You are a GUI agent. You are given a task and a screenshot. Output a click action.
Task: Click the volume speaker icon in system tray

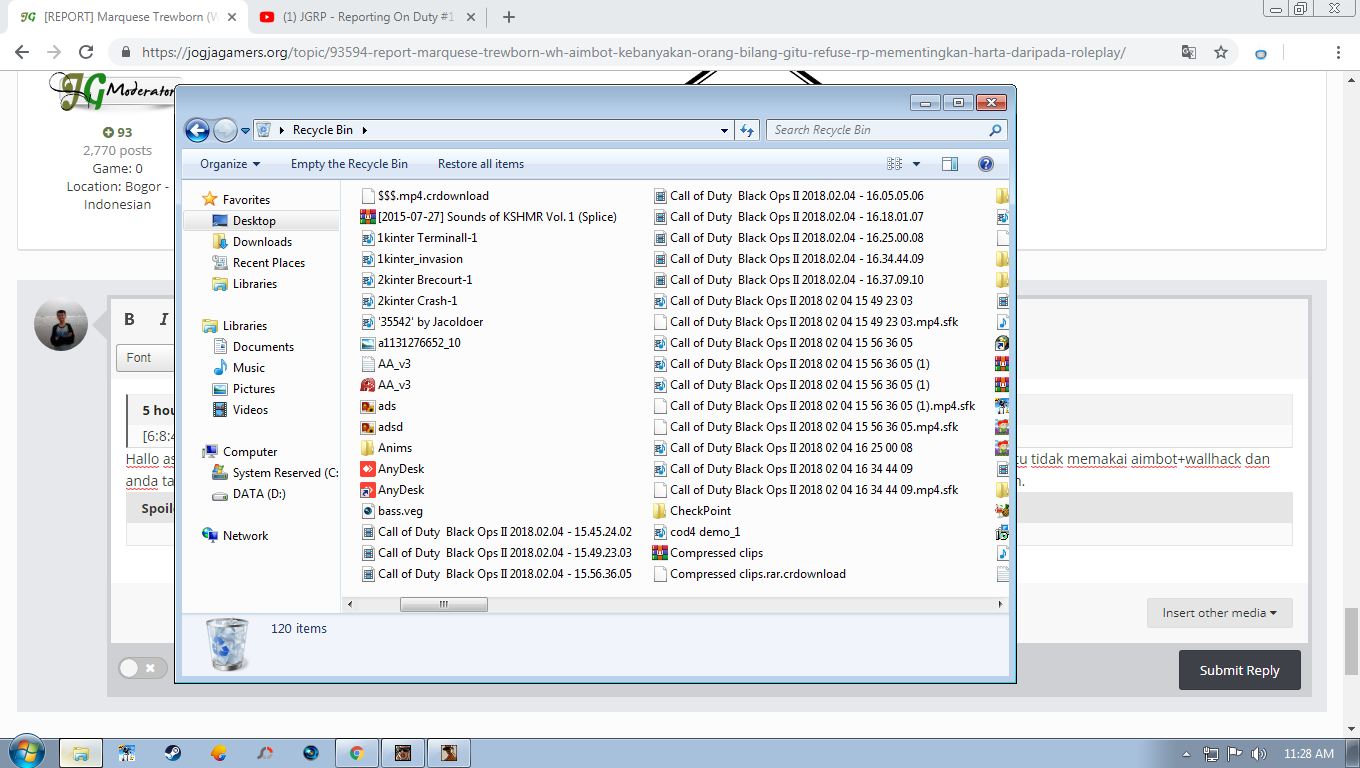pos(1259,754)
